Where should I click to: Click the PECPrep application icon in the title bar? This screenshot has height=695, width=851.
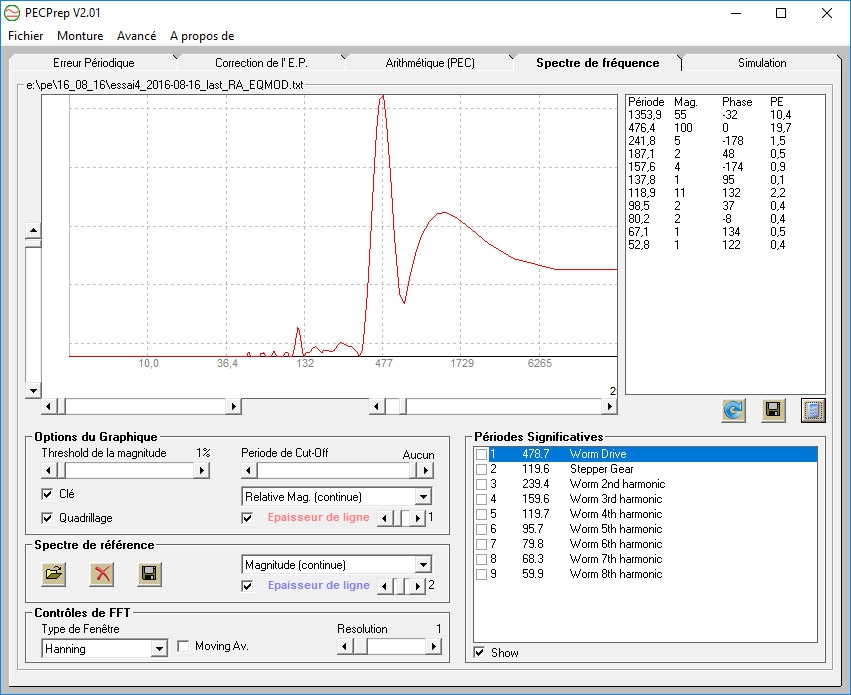pyautogui.click(x=12, y=12)
